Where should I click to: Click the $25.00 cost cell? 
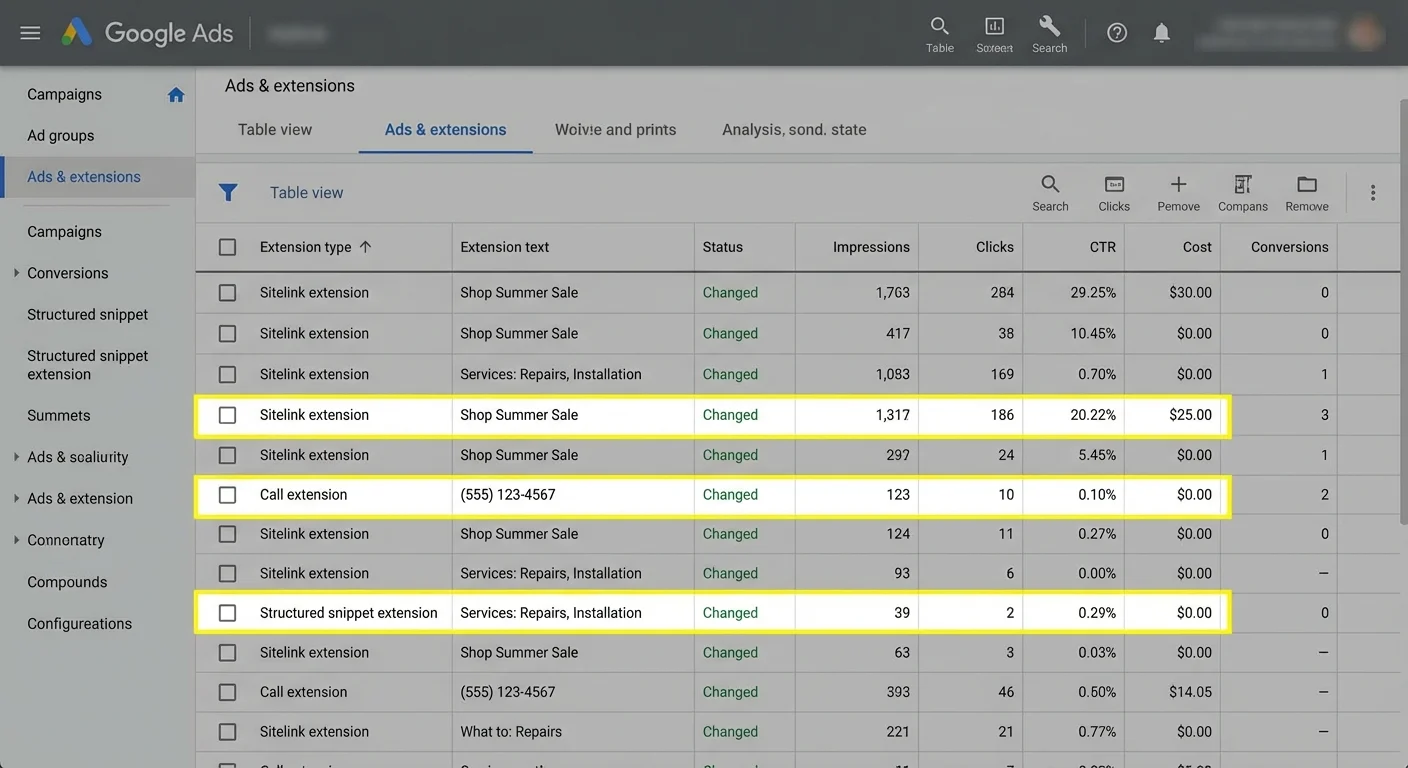click(1190, 415)
